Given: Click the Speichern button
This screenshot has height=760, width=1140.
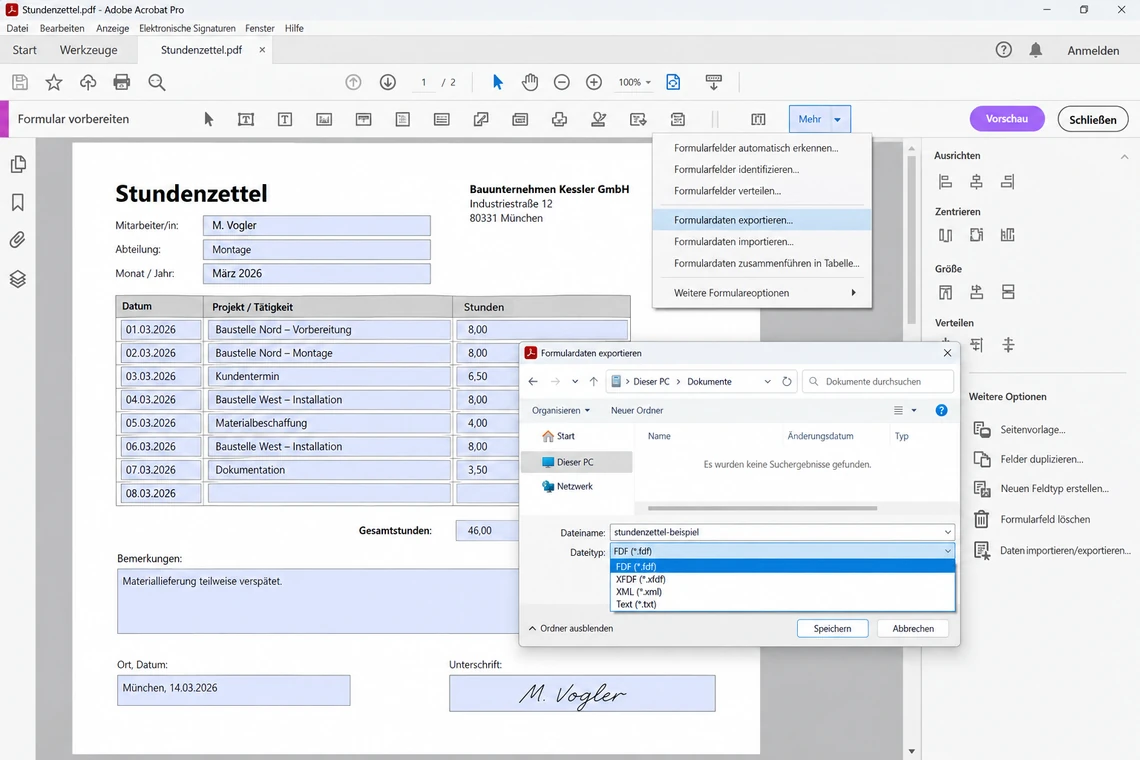Looking at the screenshot, I should [x=832, y=628].
